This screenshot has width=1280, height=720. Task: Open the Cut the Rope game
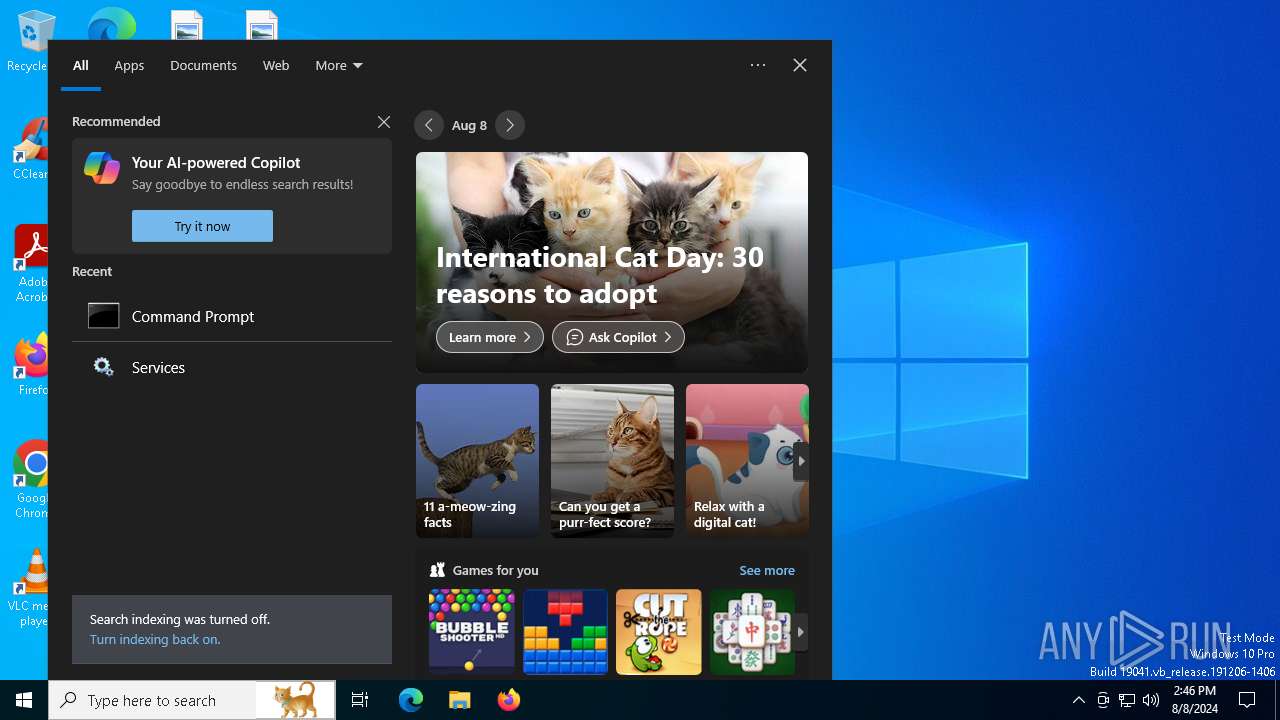[x=659, y=632]
